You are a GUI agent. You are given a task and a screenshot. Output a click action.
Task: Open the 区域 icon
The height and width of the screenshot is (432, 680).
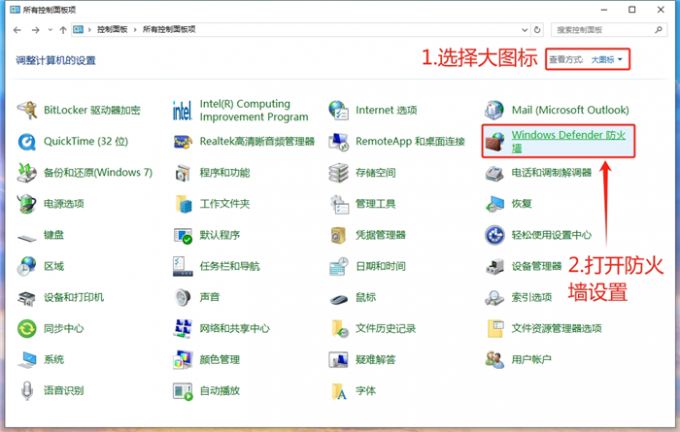26,266
